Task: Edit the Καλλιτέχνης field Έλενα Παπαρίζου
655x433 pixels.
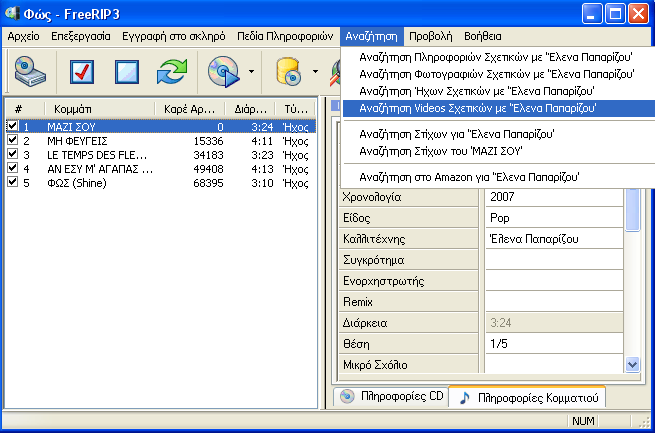Action: 554,238
